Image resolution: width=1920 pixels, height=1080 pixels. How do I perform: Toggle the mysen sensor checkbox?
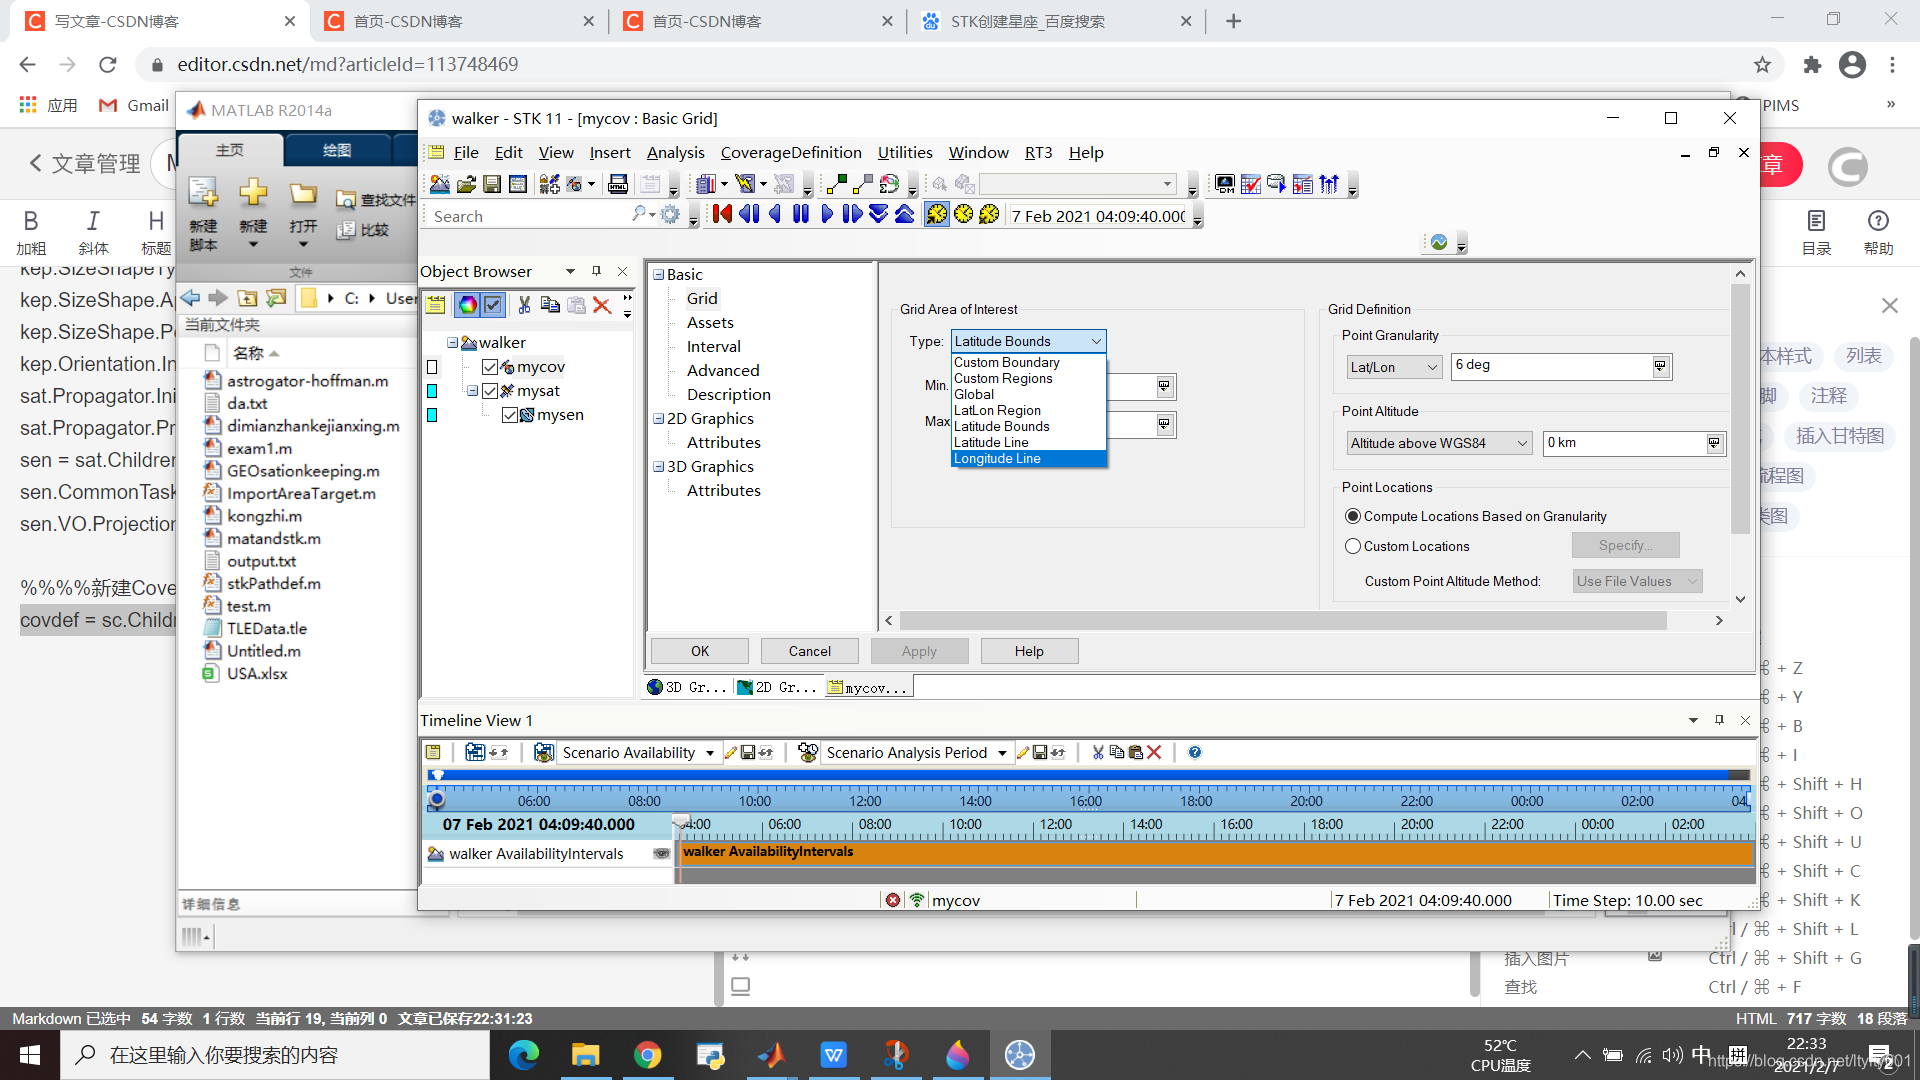pyautogui.click(x=510, y=415)
